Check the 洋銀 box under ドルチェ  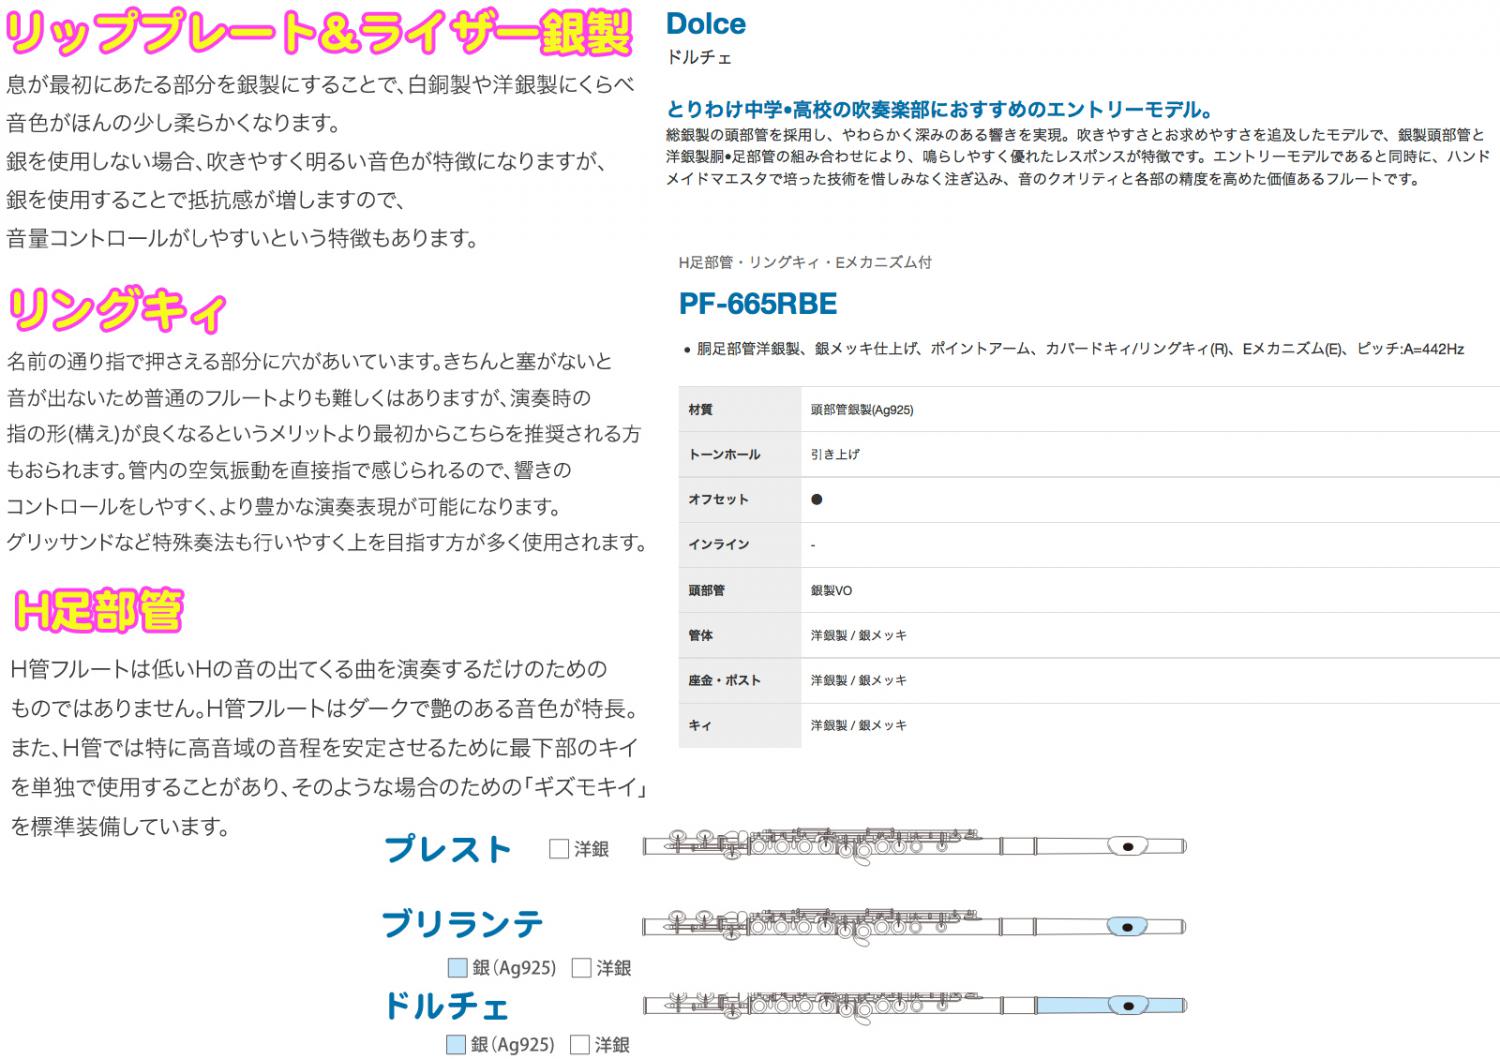[580, 1044]
